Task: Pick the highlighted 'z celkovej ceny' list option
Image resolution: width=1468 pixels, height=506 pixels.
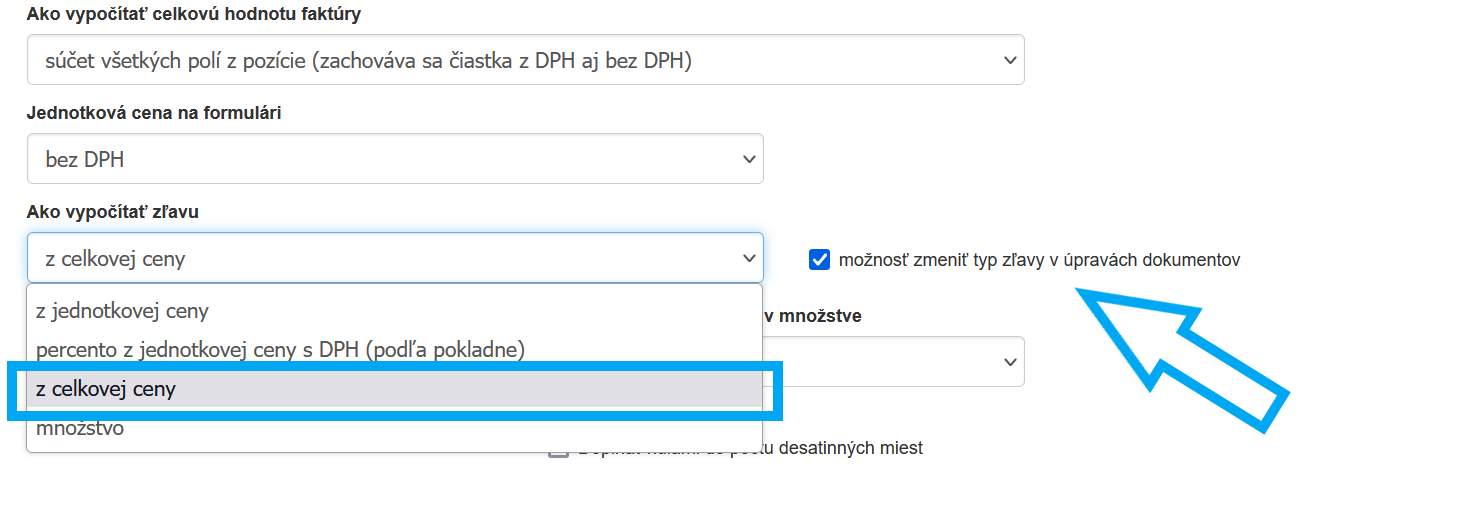Action: pos(105,390)
